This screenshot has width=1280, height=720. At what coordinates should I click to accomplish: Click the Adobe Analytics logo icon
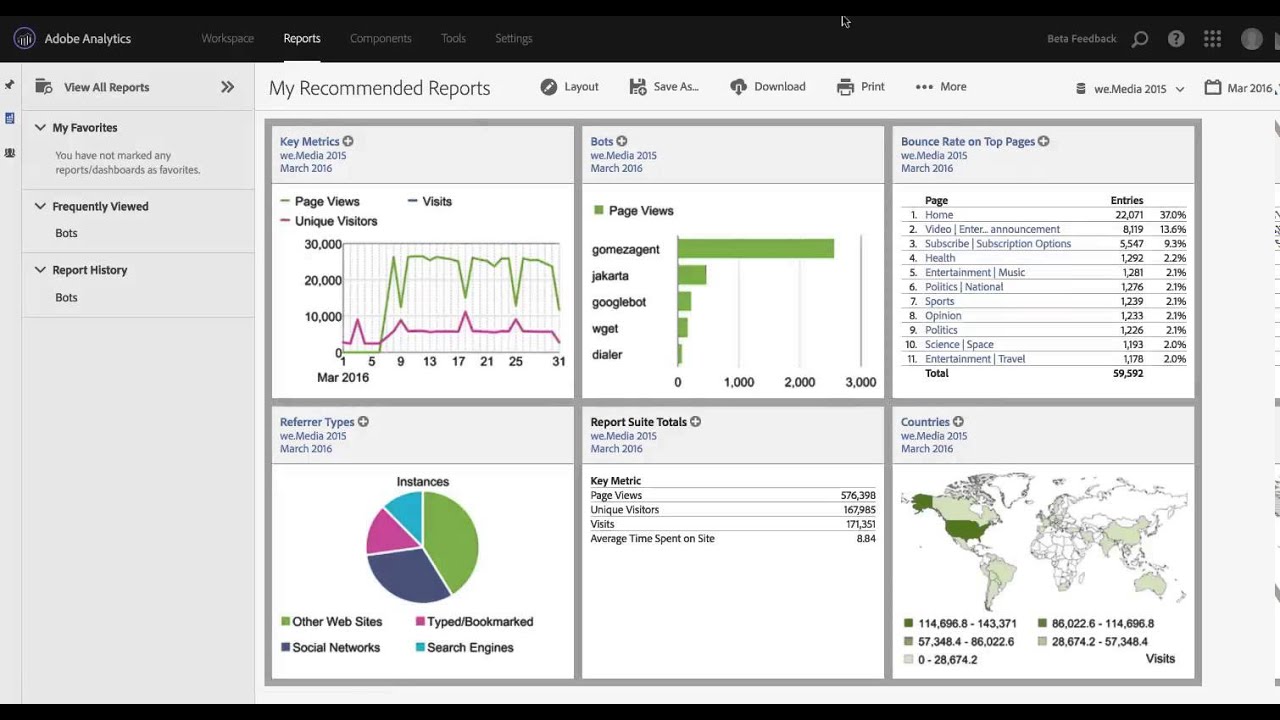pyautogui.click(x=24, y=39)
